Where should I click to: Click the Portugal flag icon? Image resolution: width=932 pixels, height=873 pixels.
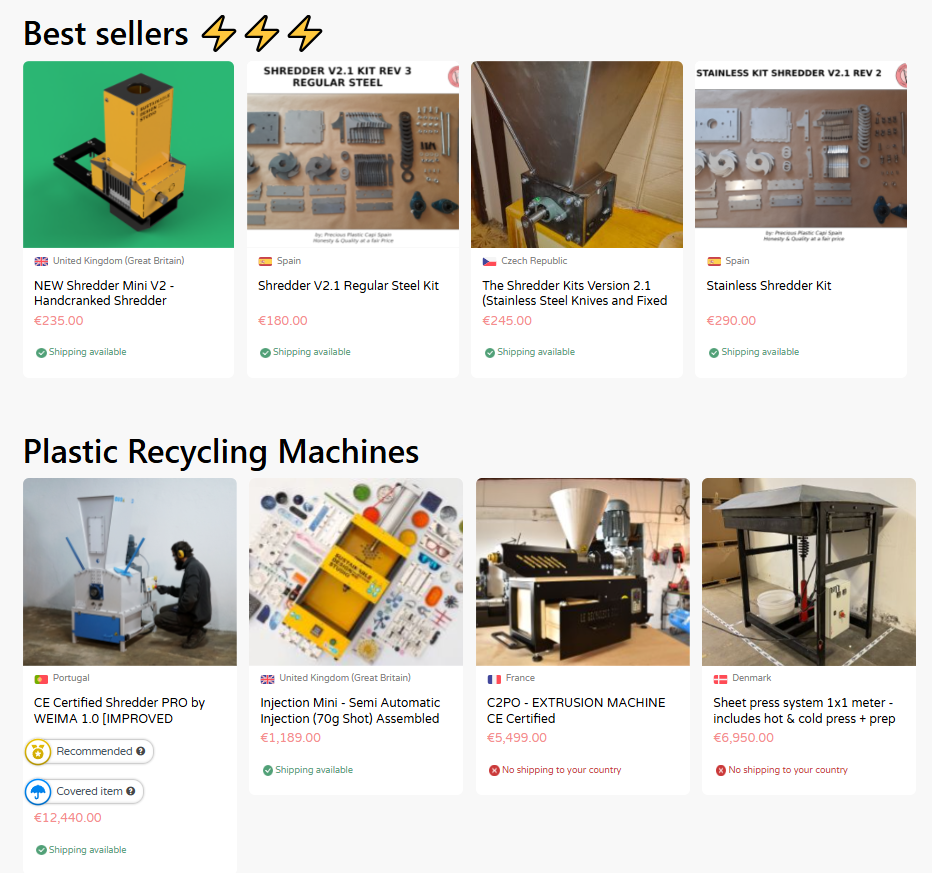coord(41,679)
